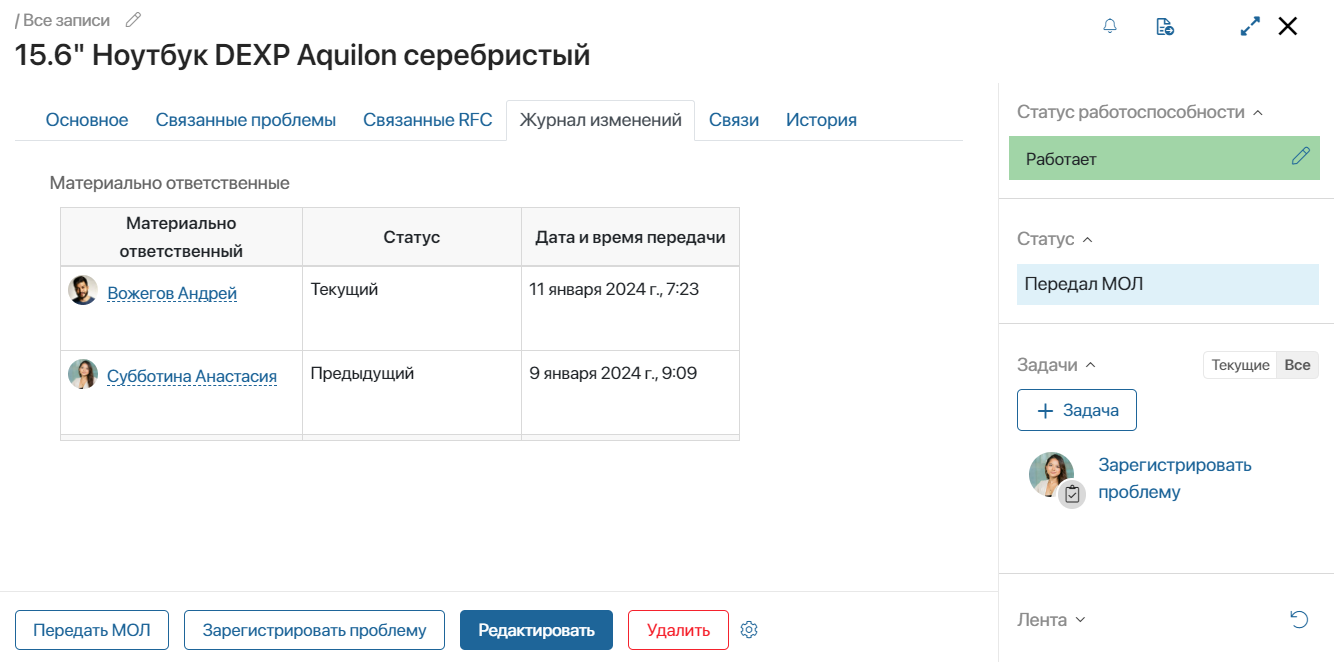Click the bottom Зарегистрировать проблему button
The image size is (1334, 662).
point(315,630)
